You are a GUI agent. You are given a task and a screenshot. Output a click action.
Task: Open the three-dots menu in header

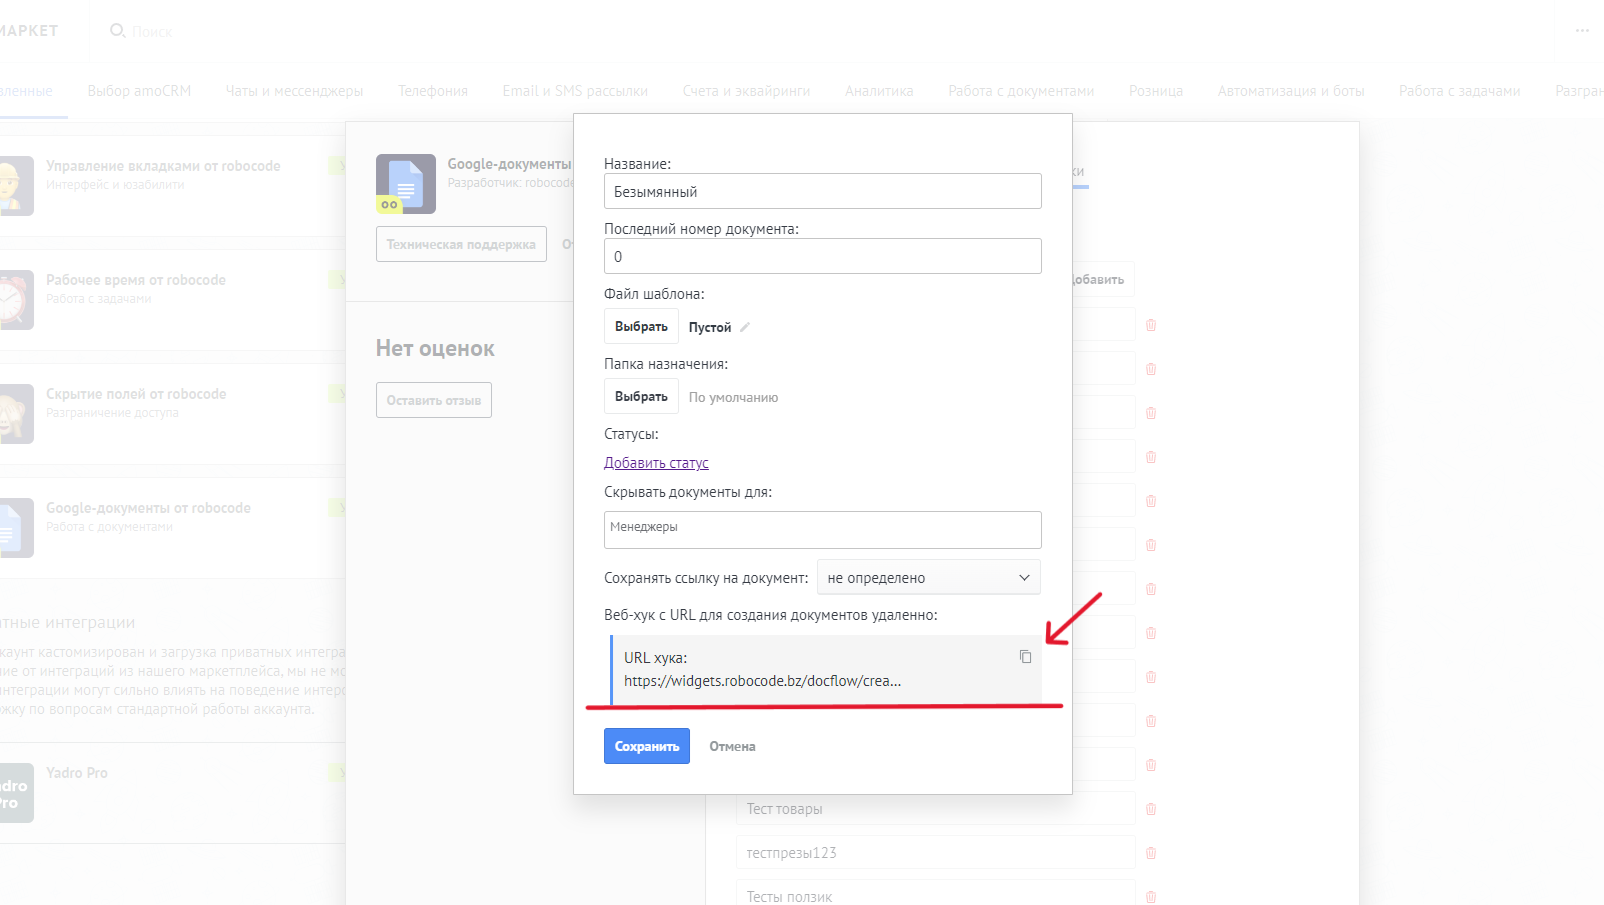coord(1582,30)
